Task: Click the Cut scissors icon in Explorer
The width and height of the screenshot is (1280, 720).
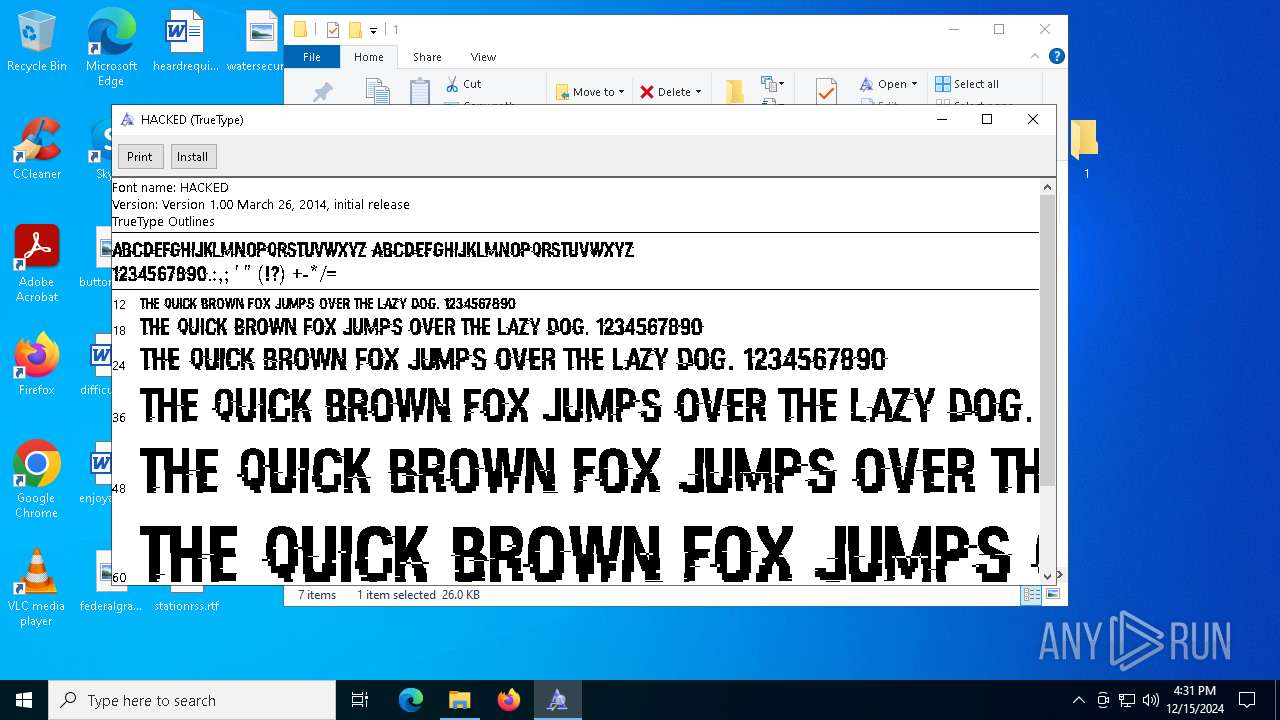Action: (452, 84)
